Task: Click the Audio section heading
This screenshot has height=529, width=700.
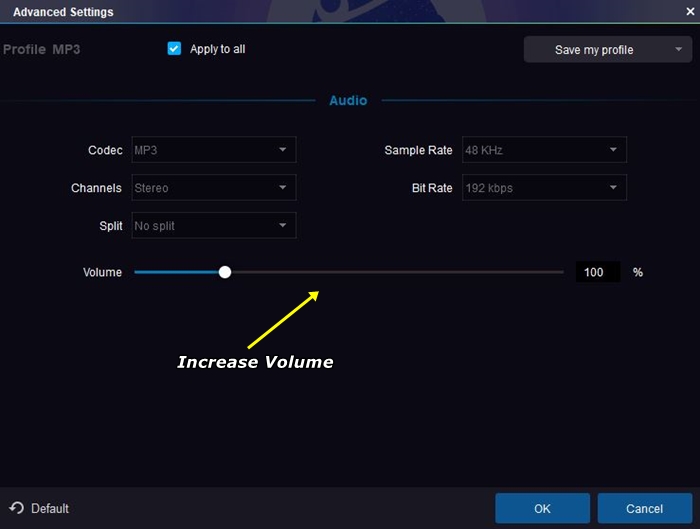Action: pyautogui.click(x=348, y=100)
